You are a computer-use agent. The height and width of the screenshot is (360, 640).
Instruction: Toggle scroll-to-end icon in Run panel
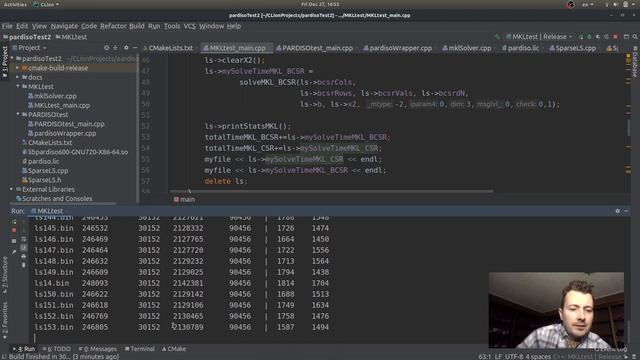point(24,248)
